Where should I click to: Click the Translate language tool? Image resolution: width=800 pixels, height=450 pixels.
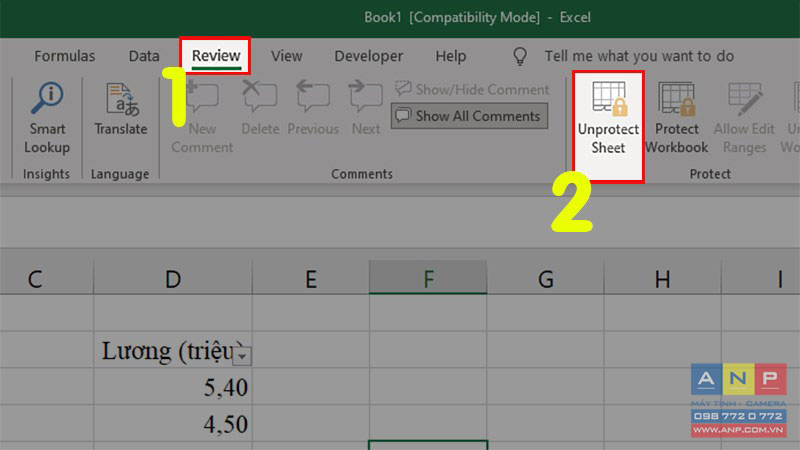121,109
